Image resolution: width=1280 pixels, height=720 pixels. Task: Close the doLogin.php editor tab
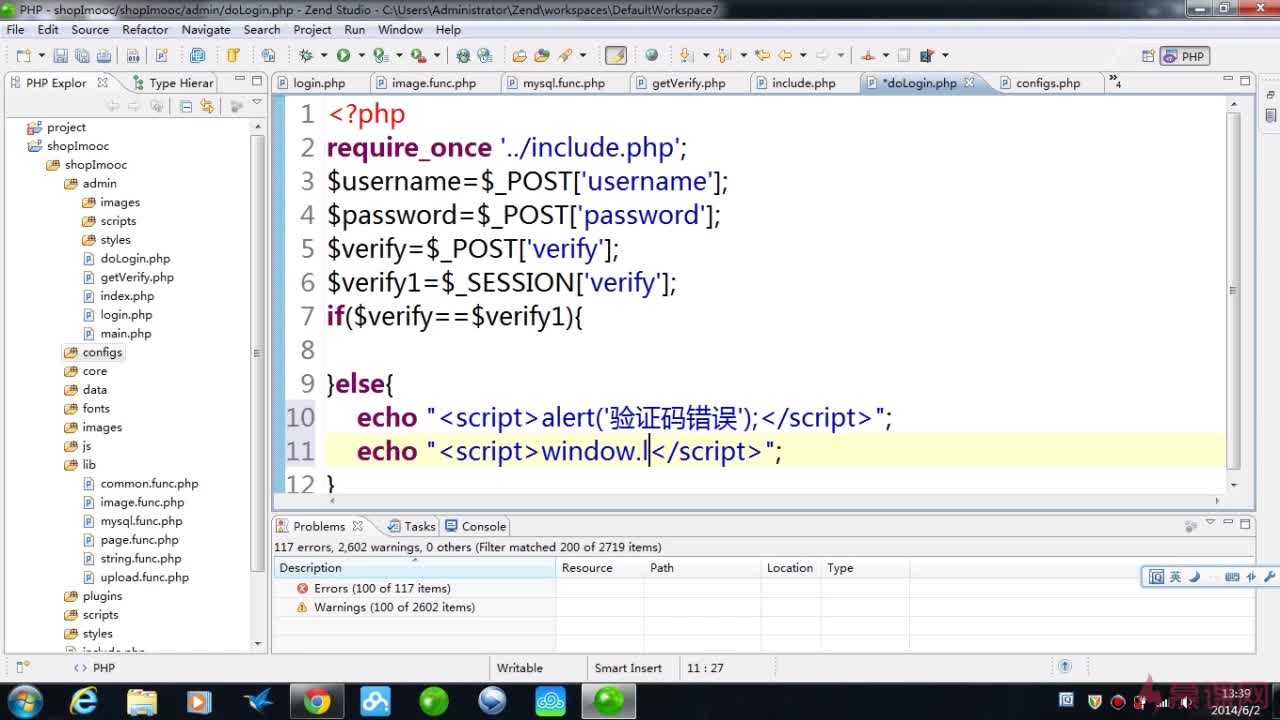(x=969, y=83)
